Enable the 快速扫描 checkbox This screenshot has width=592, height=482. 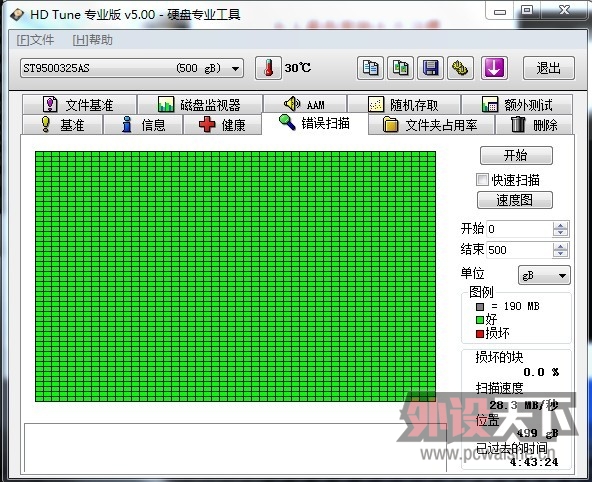point(482,180)
